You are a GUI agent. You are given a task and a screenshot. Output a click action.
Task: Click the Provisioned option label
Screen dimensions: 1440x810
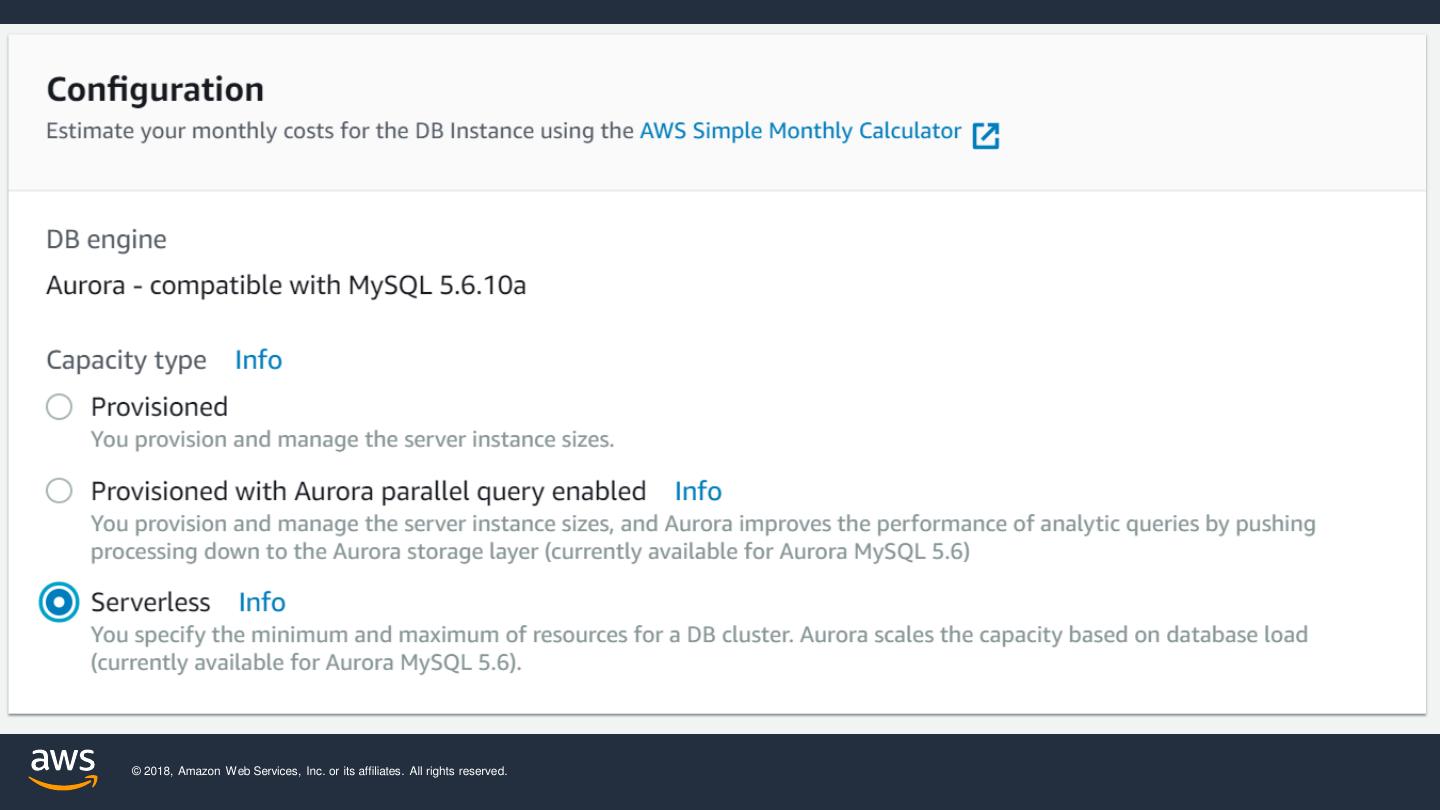coord(159,407)
